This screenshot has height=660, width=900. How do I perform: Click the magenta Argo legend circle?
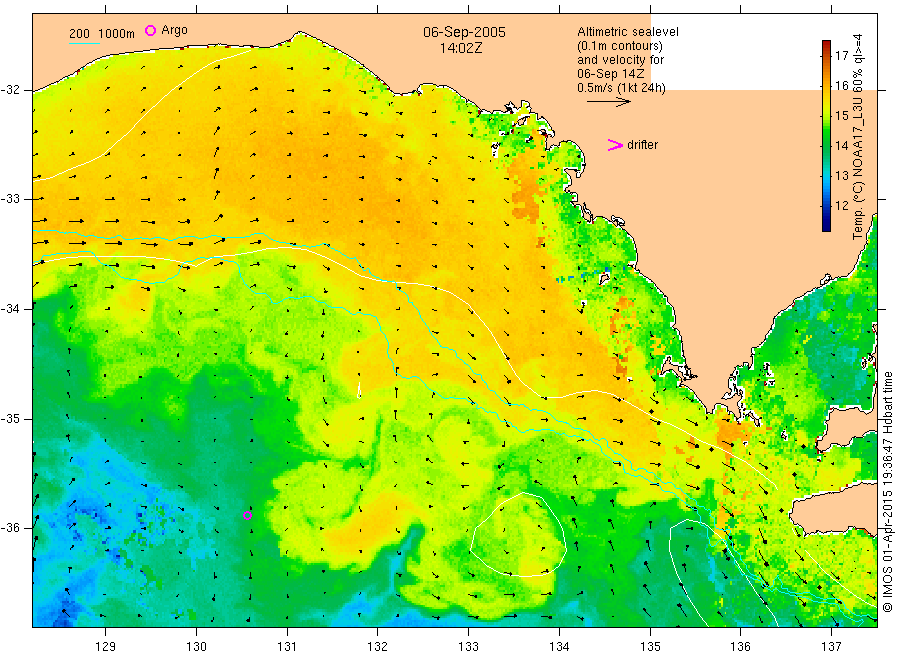150,30
